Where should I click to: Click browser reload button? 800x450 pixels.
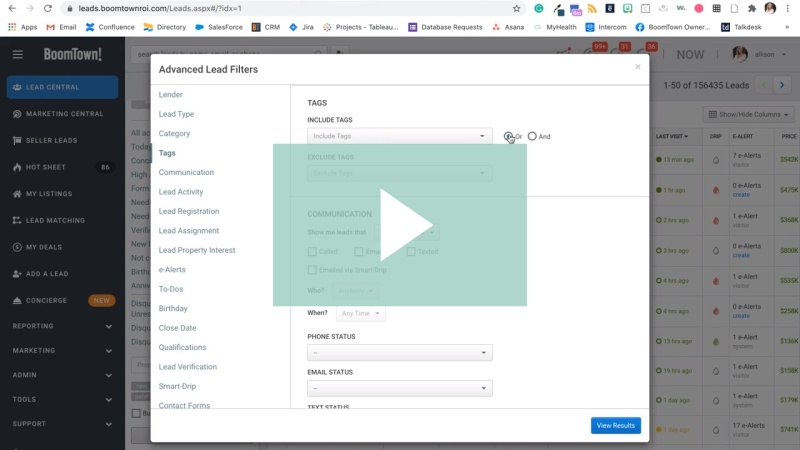pos(47,8)
